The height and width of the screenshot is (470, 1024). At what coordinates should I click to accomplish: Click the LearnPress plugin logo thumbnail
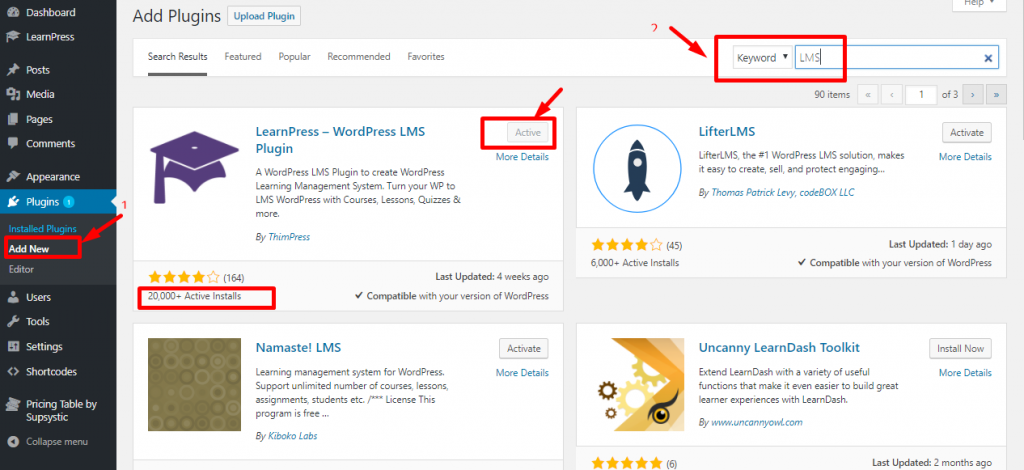coord(194,168)
